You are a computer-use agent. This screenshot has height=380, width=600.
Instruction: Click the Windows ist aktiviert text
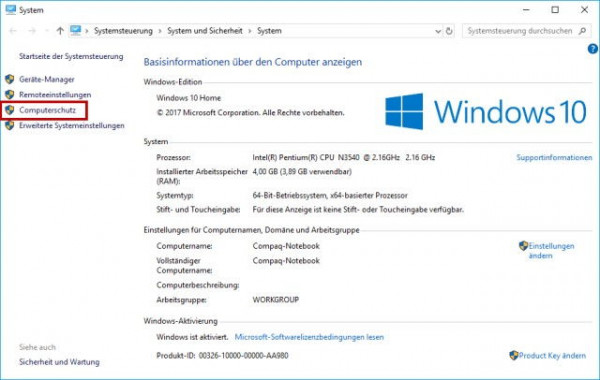tap(192, 337)
